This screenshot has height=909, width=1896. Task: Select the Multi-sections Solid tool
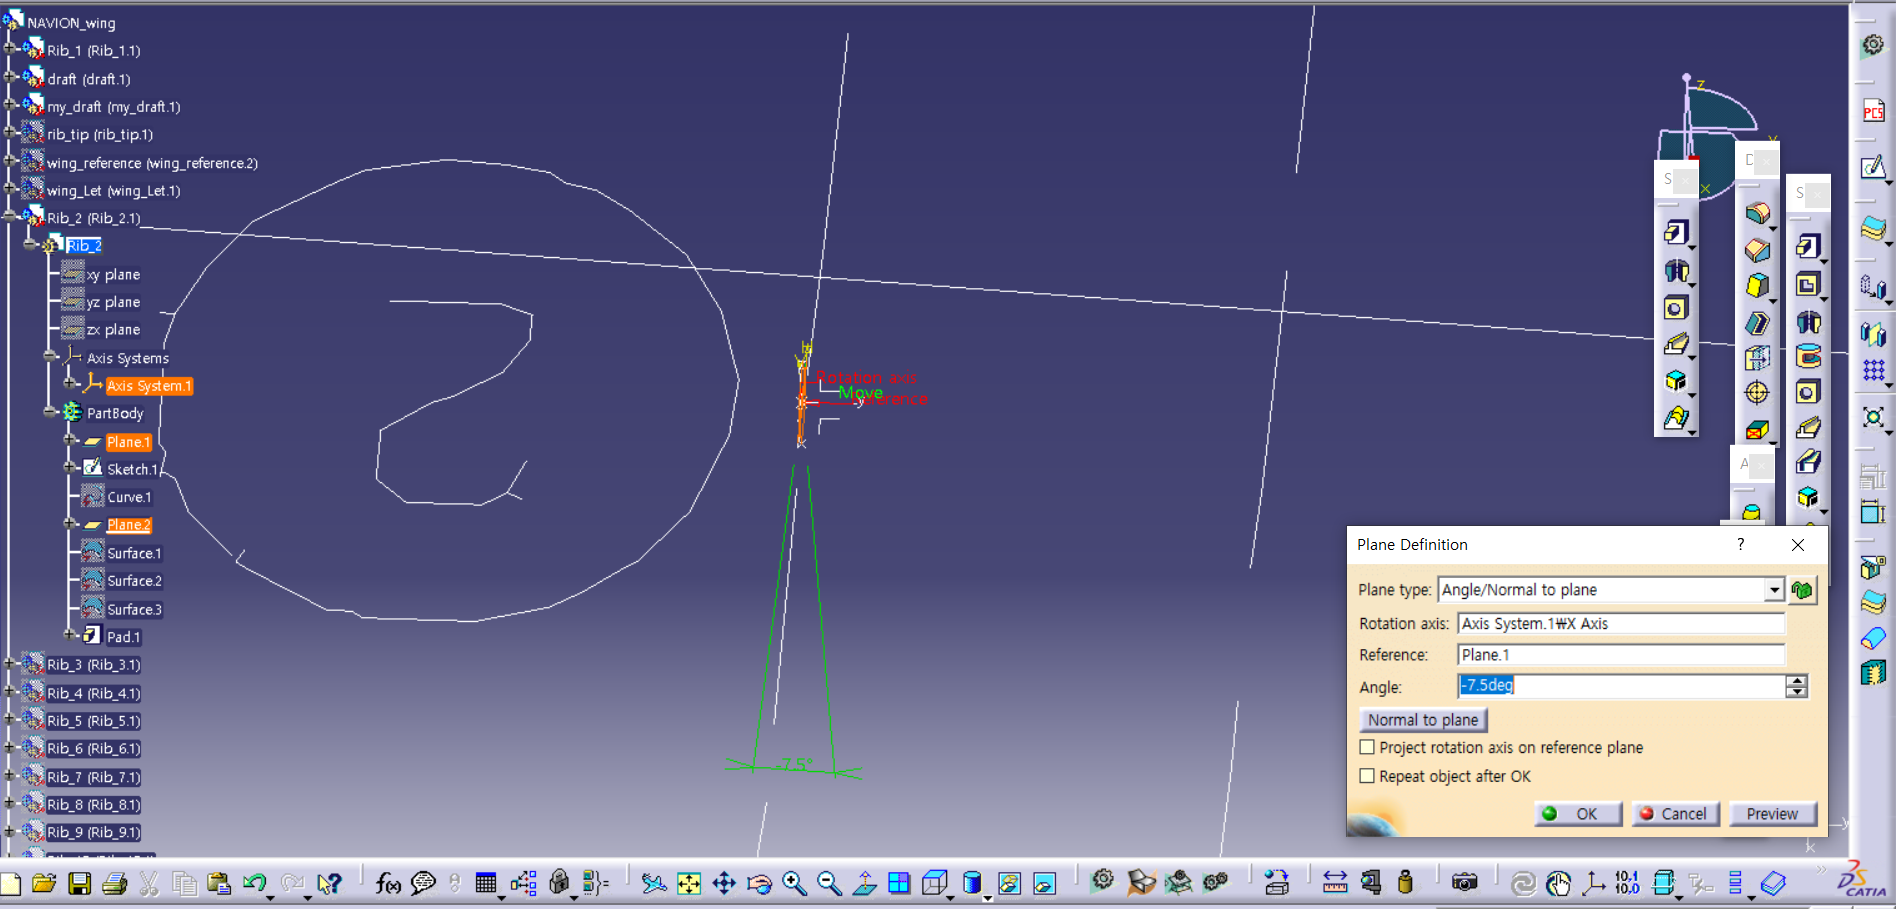pyautogui.click(x=1677, y=418)
